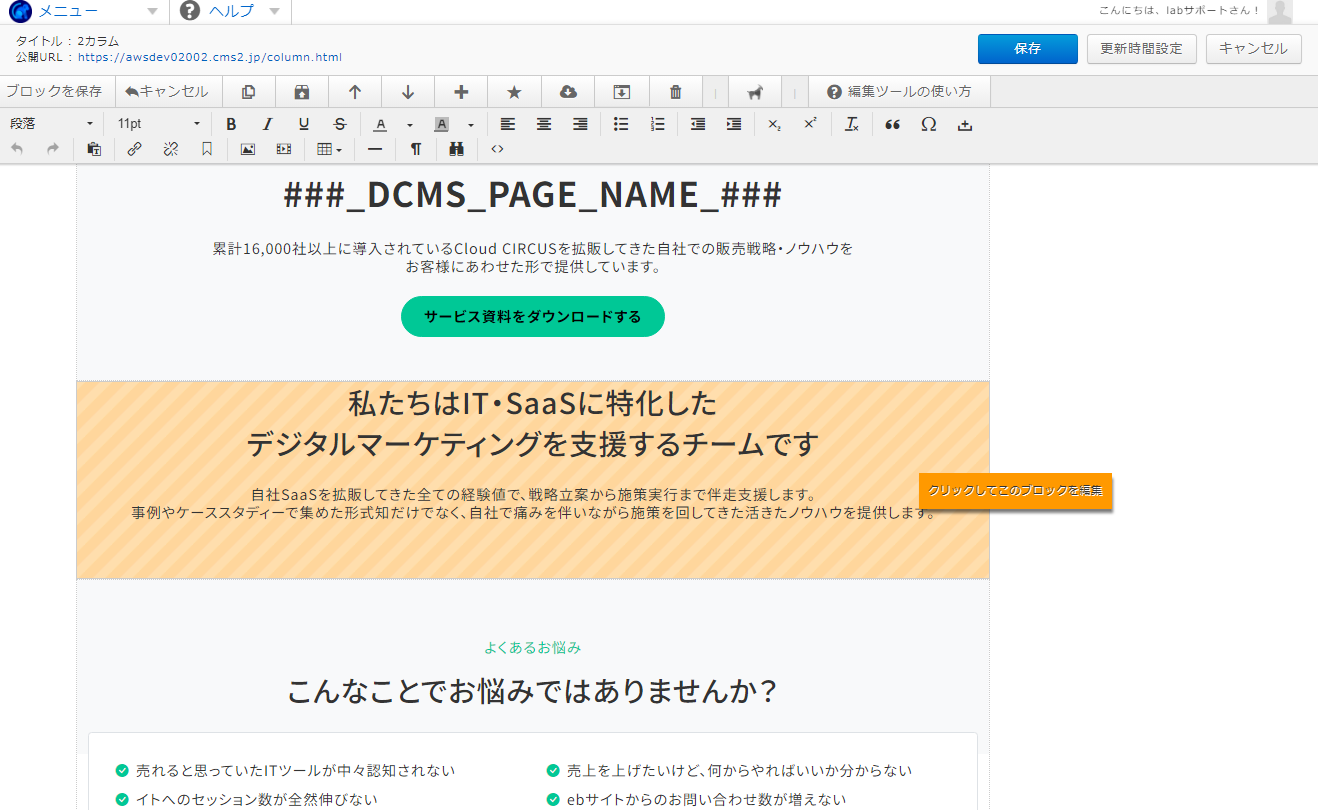The height and width of the screenshot is (810, 1318).
Task: Open the メニュー menu
Action: click(67, 11)
